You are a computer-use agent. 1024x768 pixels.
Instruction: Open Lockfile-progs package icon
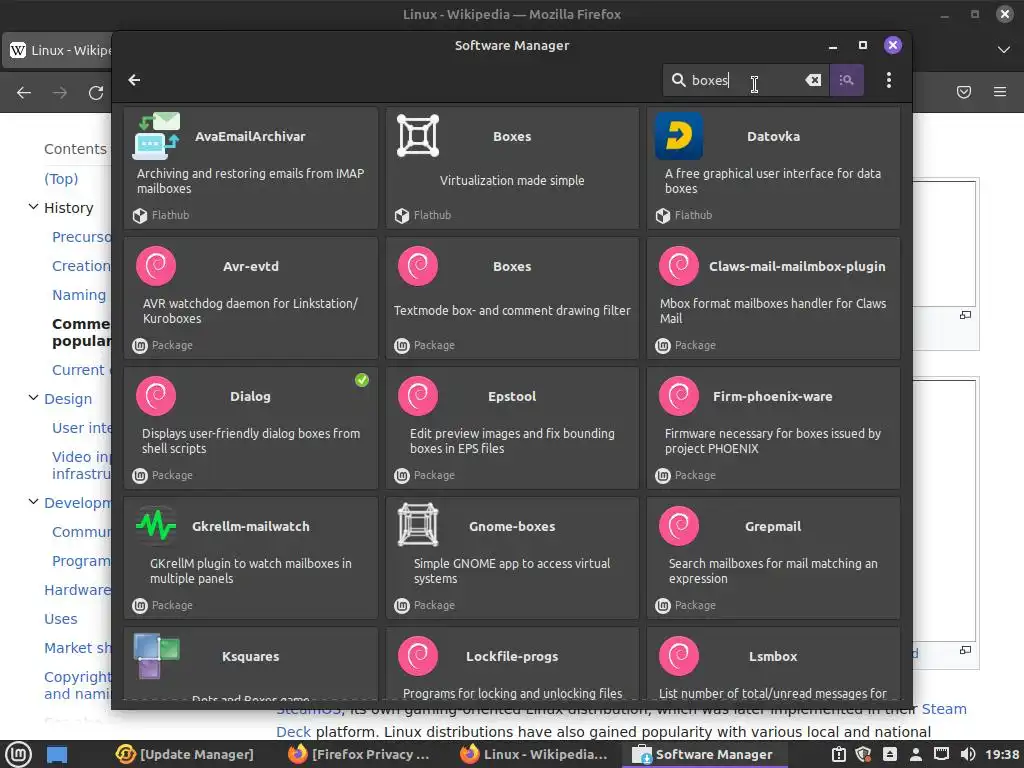click(418, 656)
